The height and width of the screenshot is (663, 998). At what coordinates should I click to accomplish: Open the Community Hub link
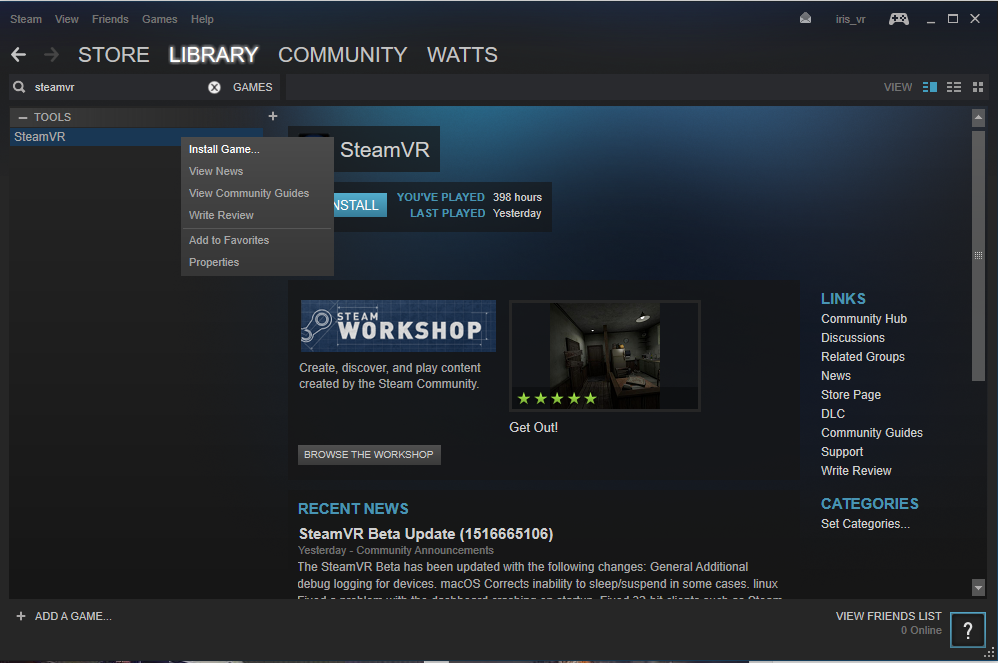click(x=864, y=319)
